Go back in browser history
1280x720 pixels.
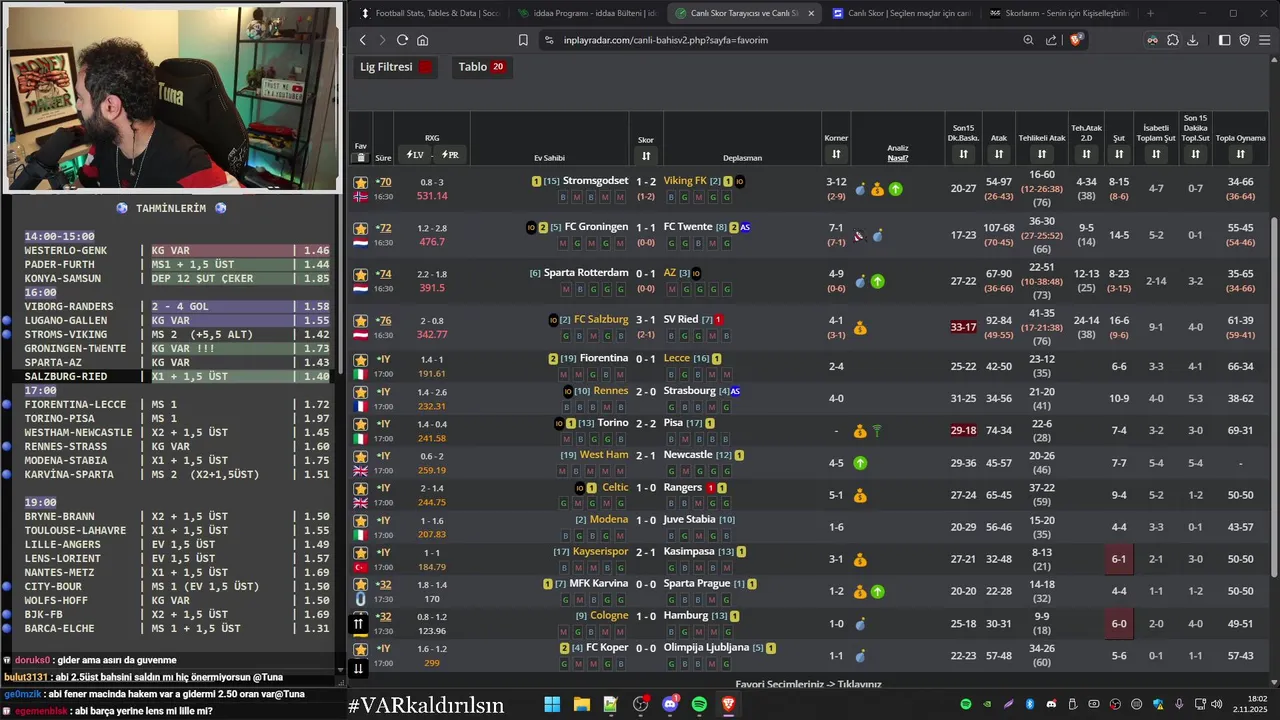click(x=362, y=40)
